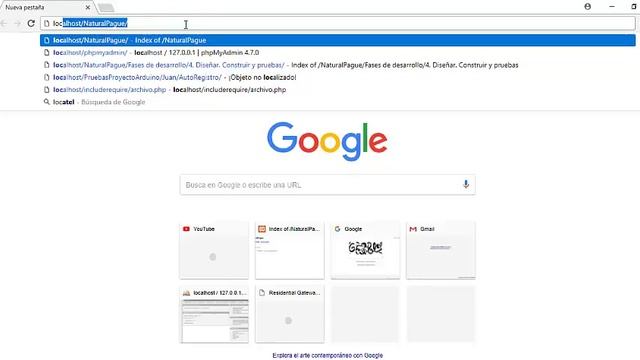Close the Nueva pestaña tab
640x360 pixels.
pos(88,7)
